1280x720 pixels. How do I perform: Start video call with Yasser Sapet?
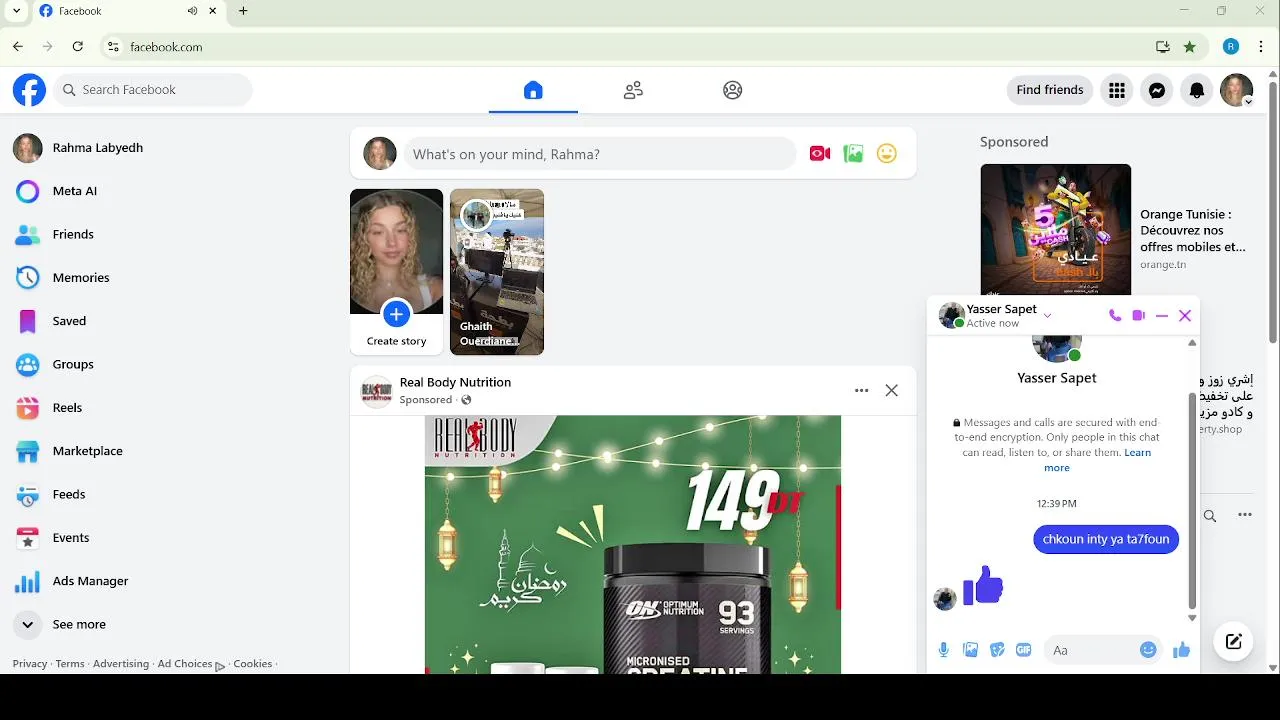click(x=1138, y=316)
